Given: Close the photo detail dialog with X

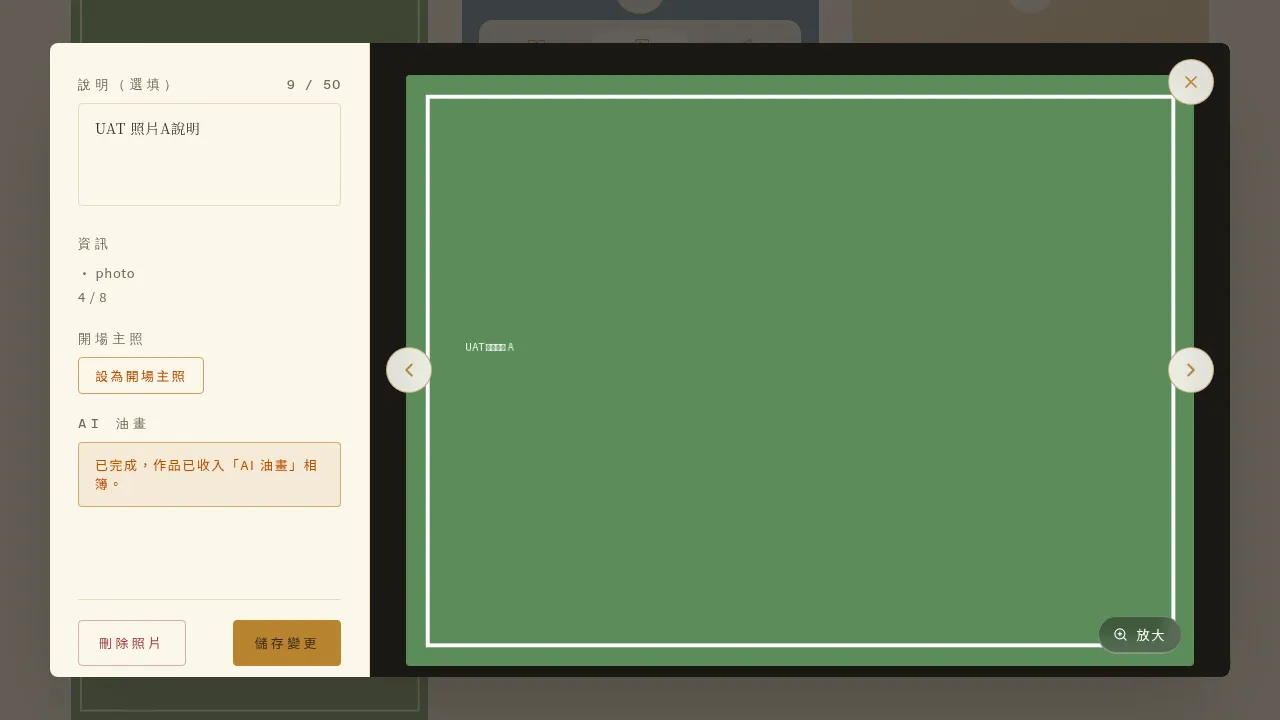Looking at the screenshot, I should pos(1190,82).
